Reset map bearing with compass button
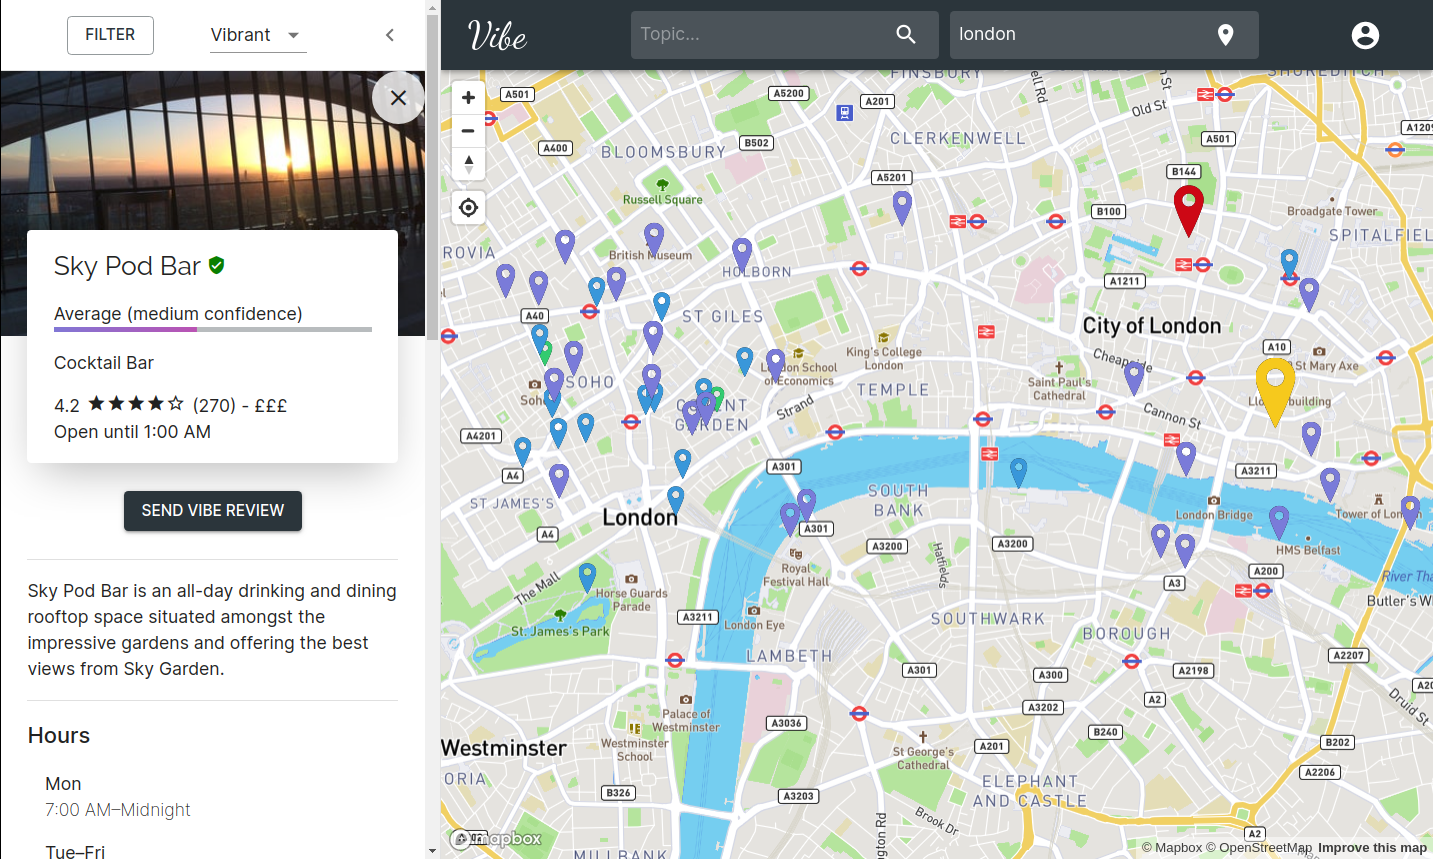This screenshot has height=859, width=1433. [468, 164]
